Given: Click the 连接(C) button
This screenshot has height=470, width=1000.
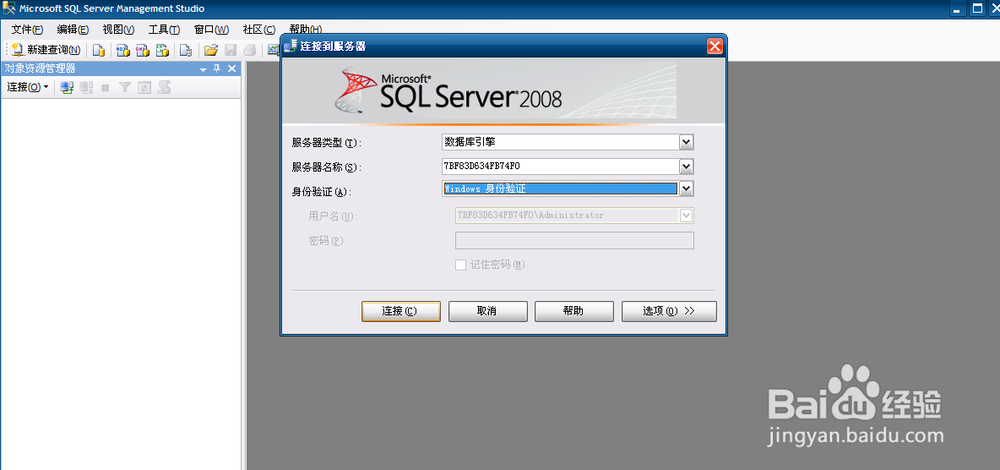Looking at the screenshot, I should tap(401, 311).
